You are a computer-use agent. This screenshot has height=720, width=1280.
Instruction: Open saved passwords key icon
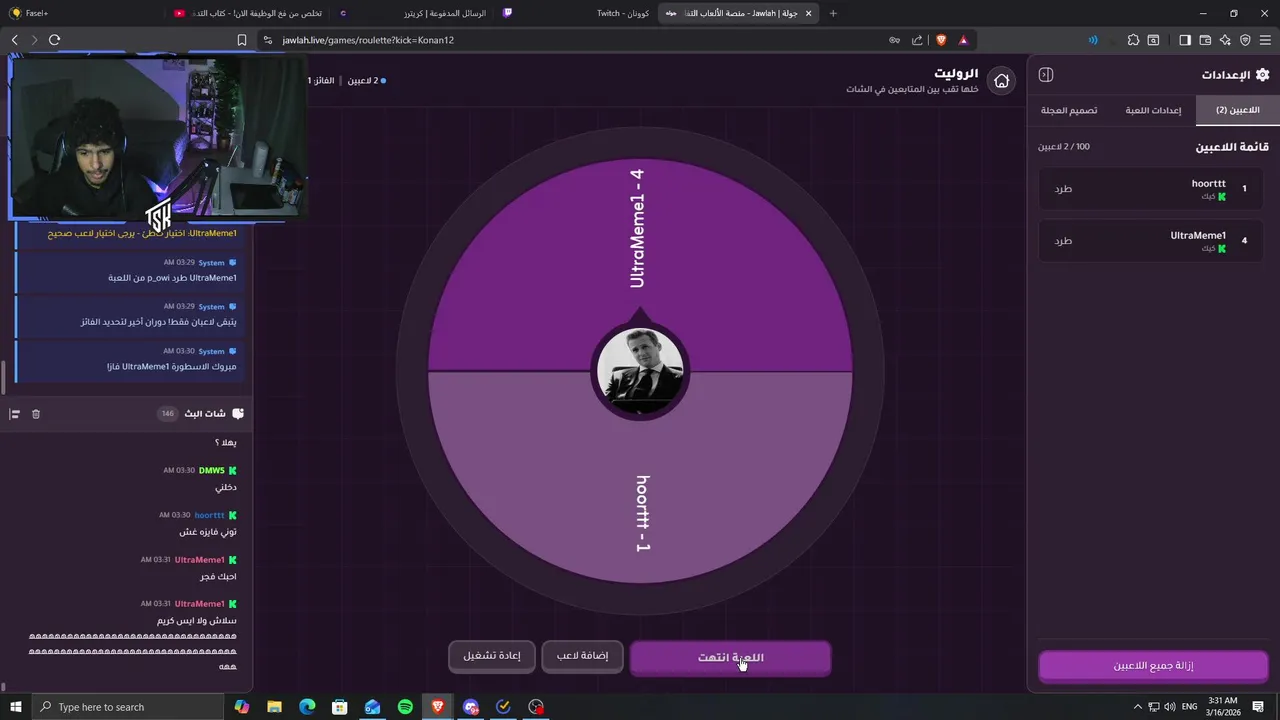pyautogui.click(x=894, y=40)
